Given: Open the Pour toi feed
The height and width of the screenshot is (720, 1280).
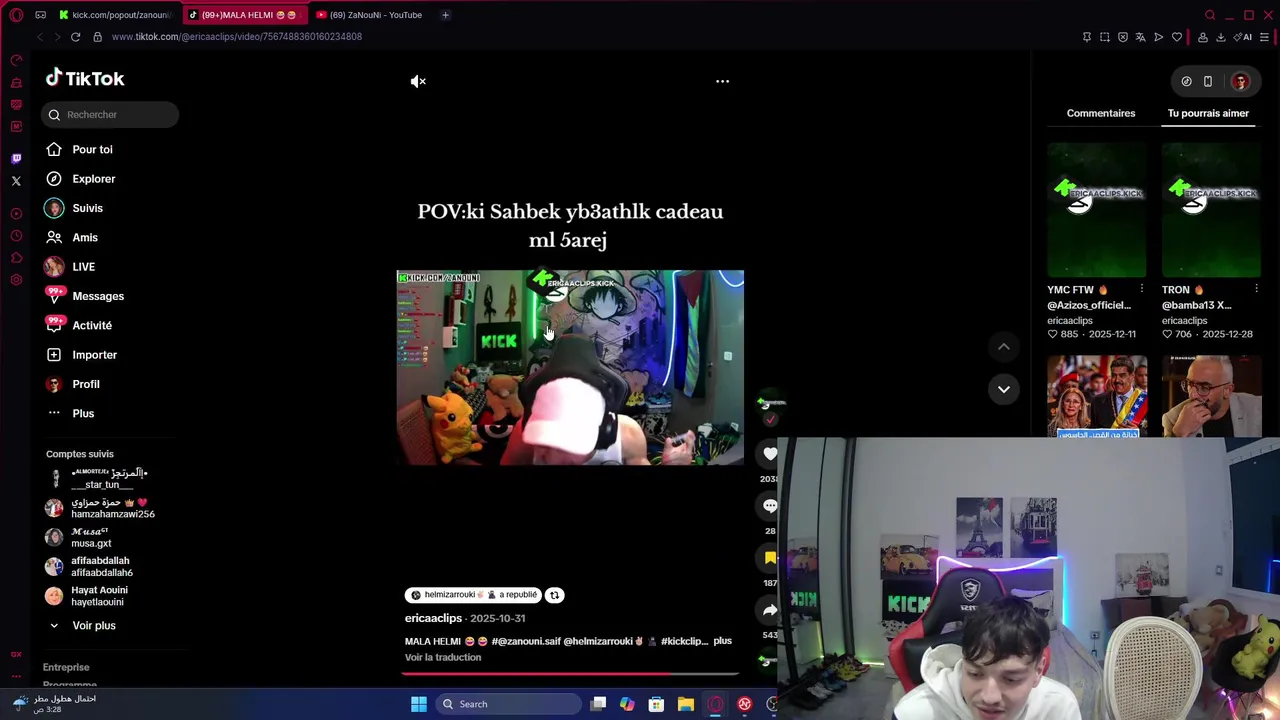Looking at the screenshot, I should point(92,150).
